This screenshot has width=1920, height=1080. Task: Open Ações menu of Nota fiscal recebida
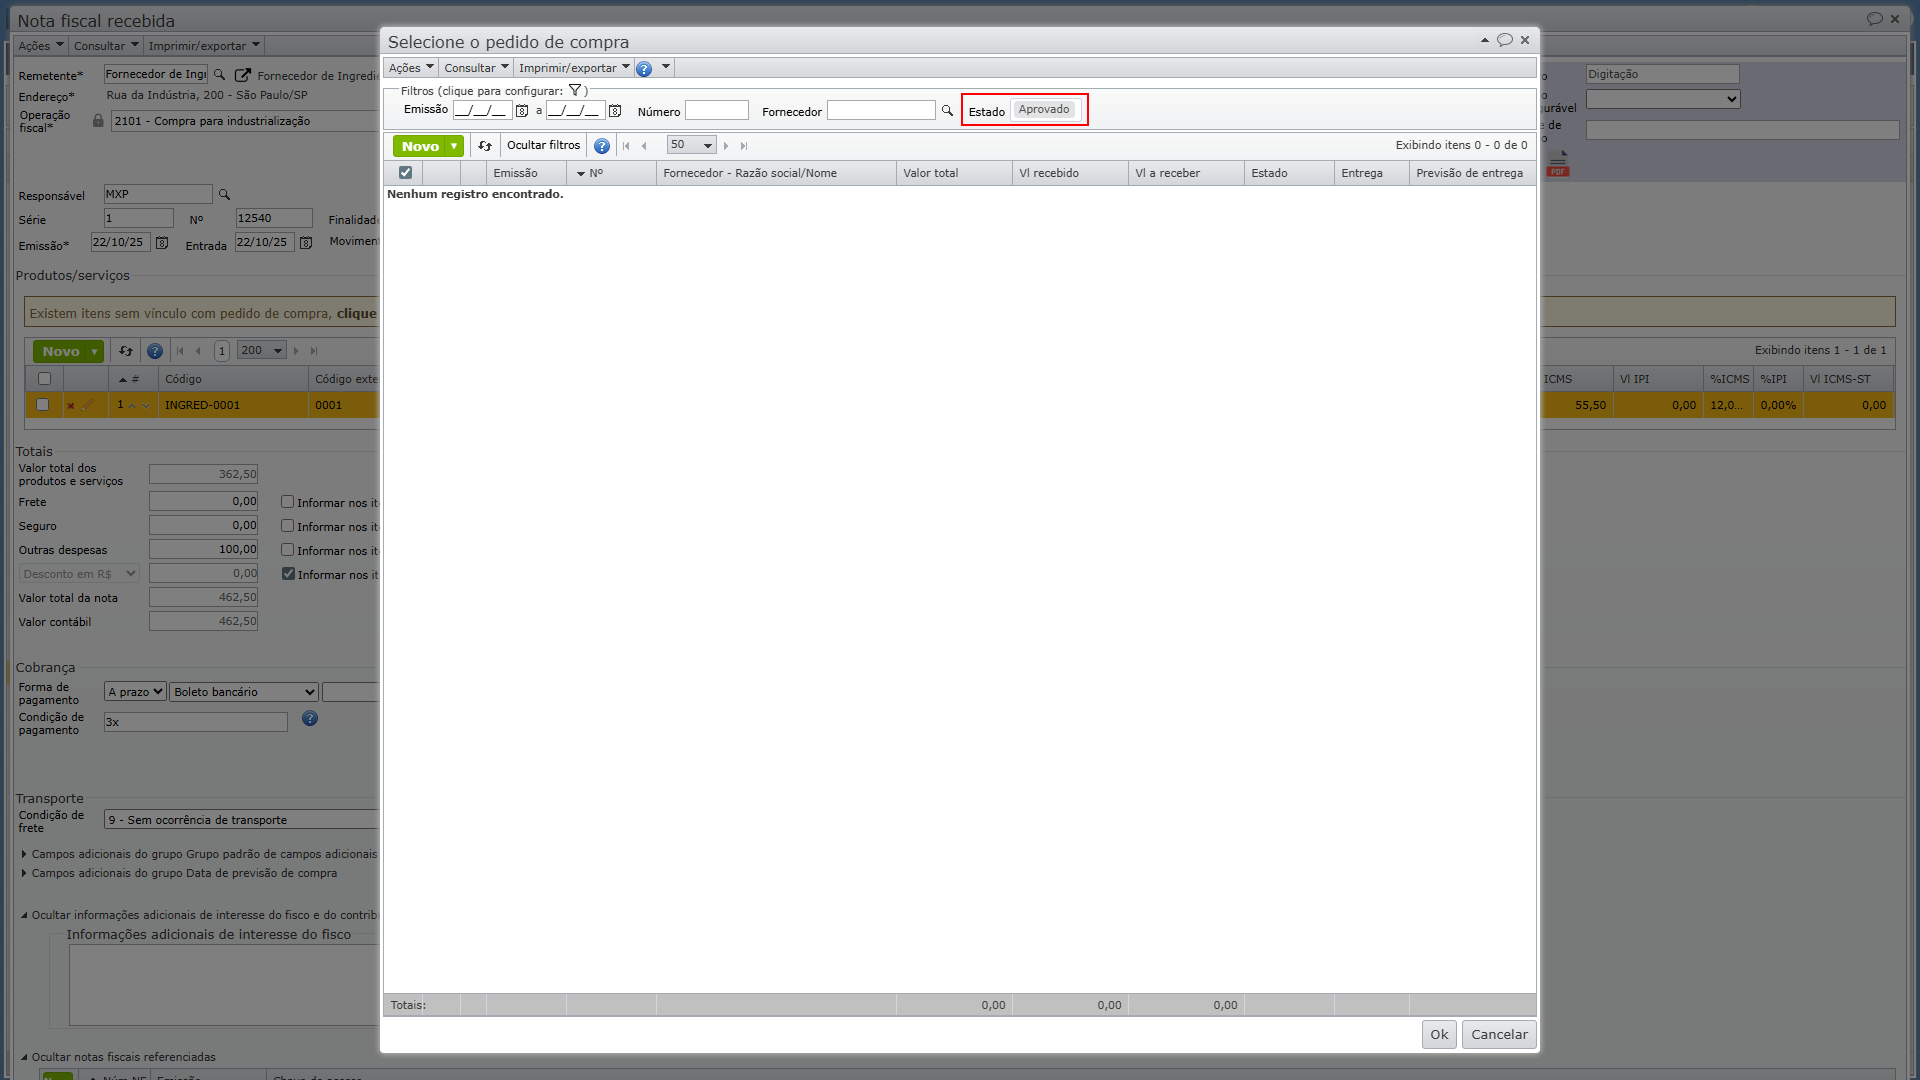pyautogui.click(x=41, y=46)
